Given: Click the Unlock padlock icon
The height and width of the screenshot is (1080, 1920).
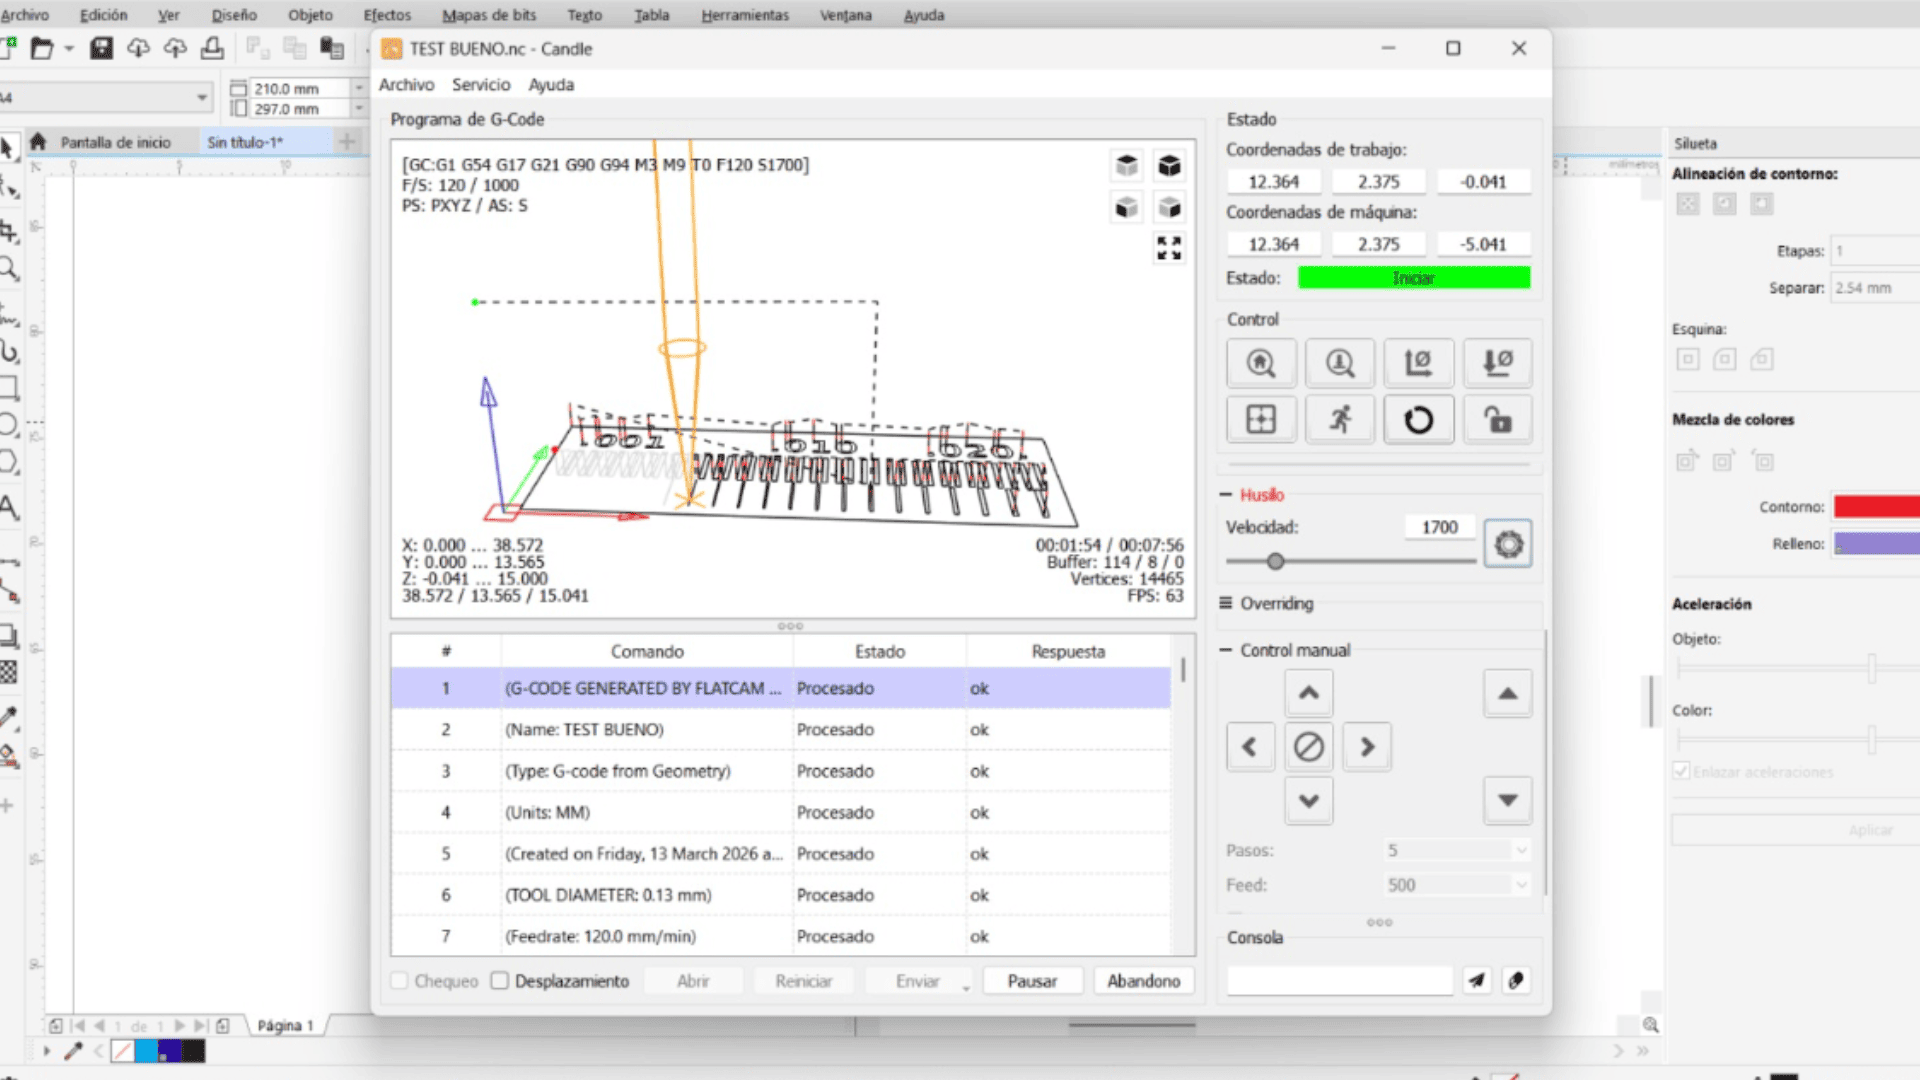Looking at the screenshot, I should 1497,420.
